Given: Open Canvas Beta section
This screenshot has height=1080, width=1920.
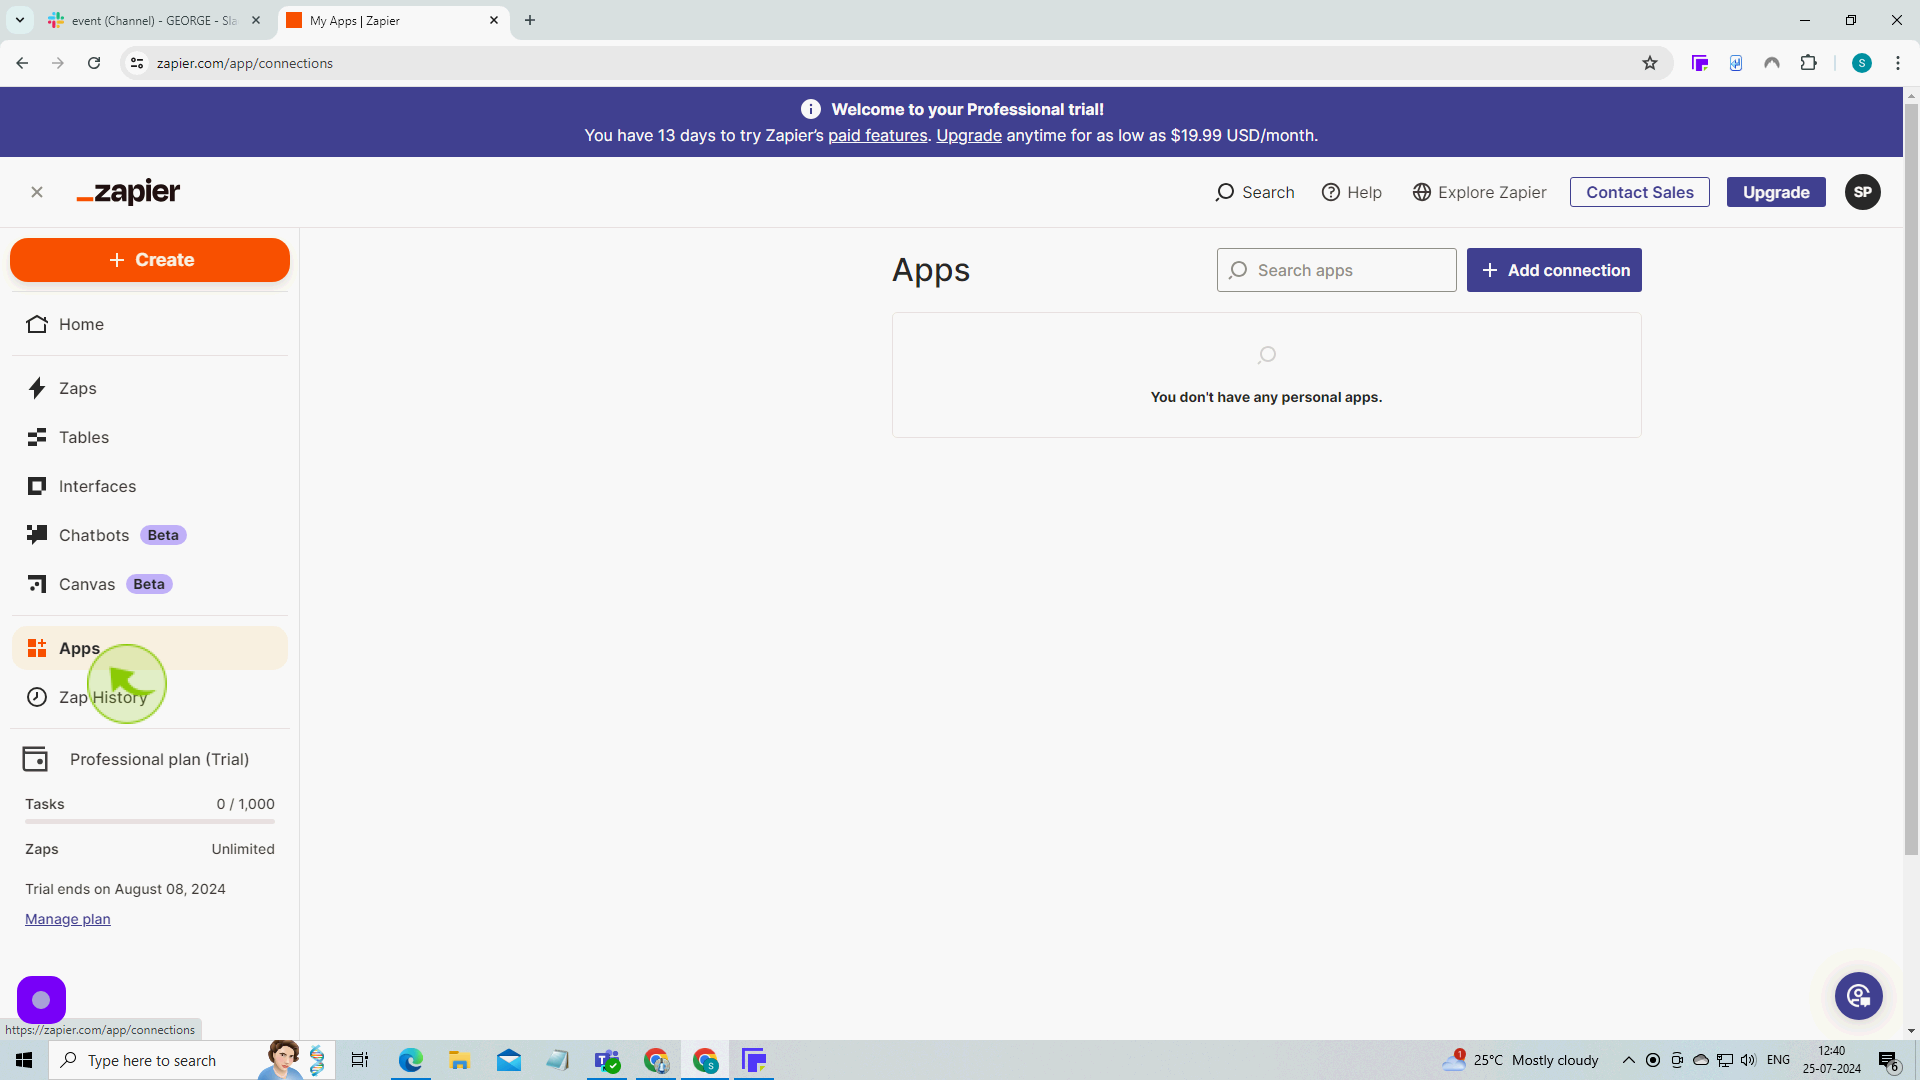Looking at the screenshot, I should tap(150, 584).
